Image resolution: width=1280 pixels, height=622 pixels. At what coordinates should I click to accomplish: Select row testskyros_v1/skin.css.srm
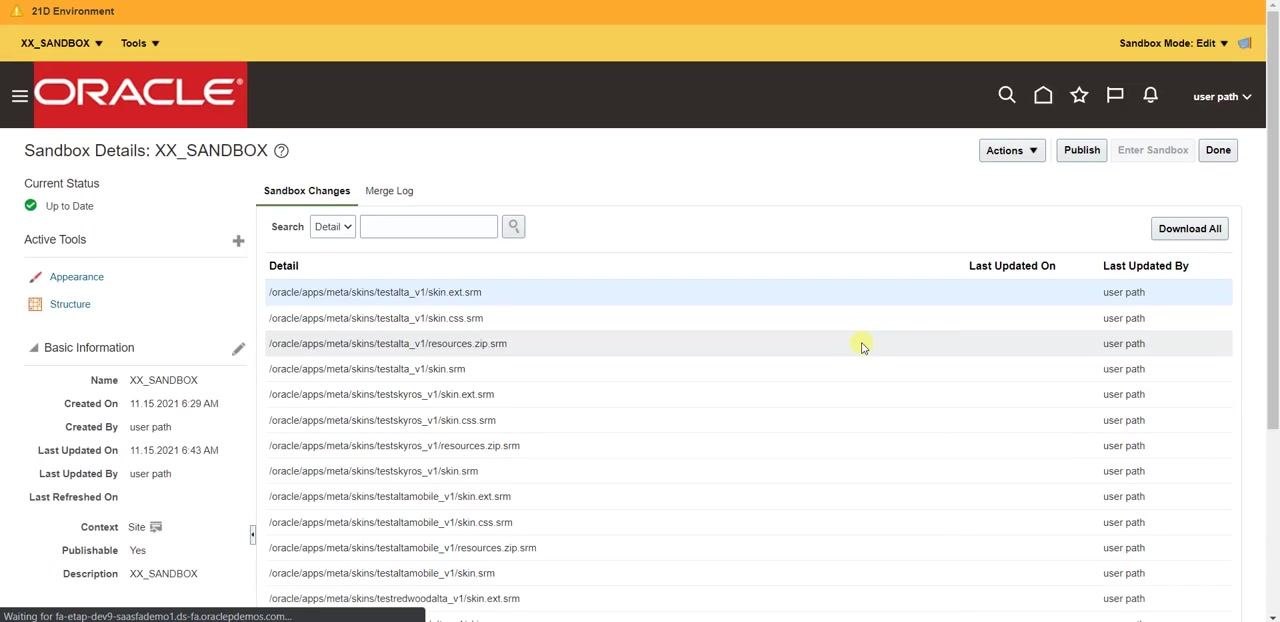(x=749, y=420)
